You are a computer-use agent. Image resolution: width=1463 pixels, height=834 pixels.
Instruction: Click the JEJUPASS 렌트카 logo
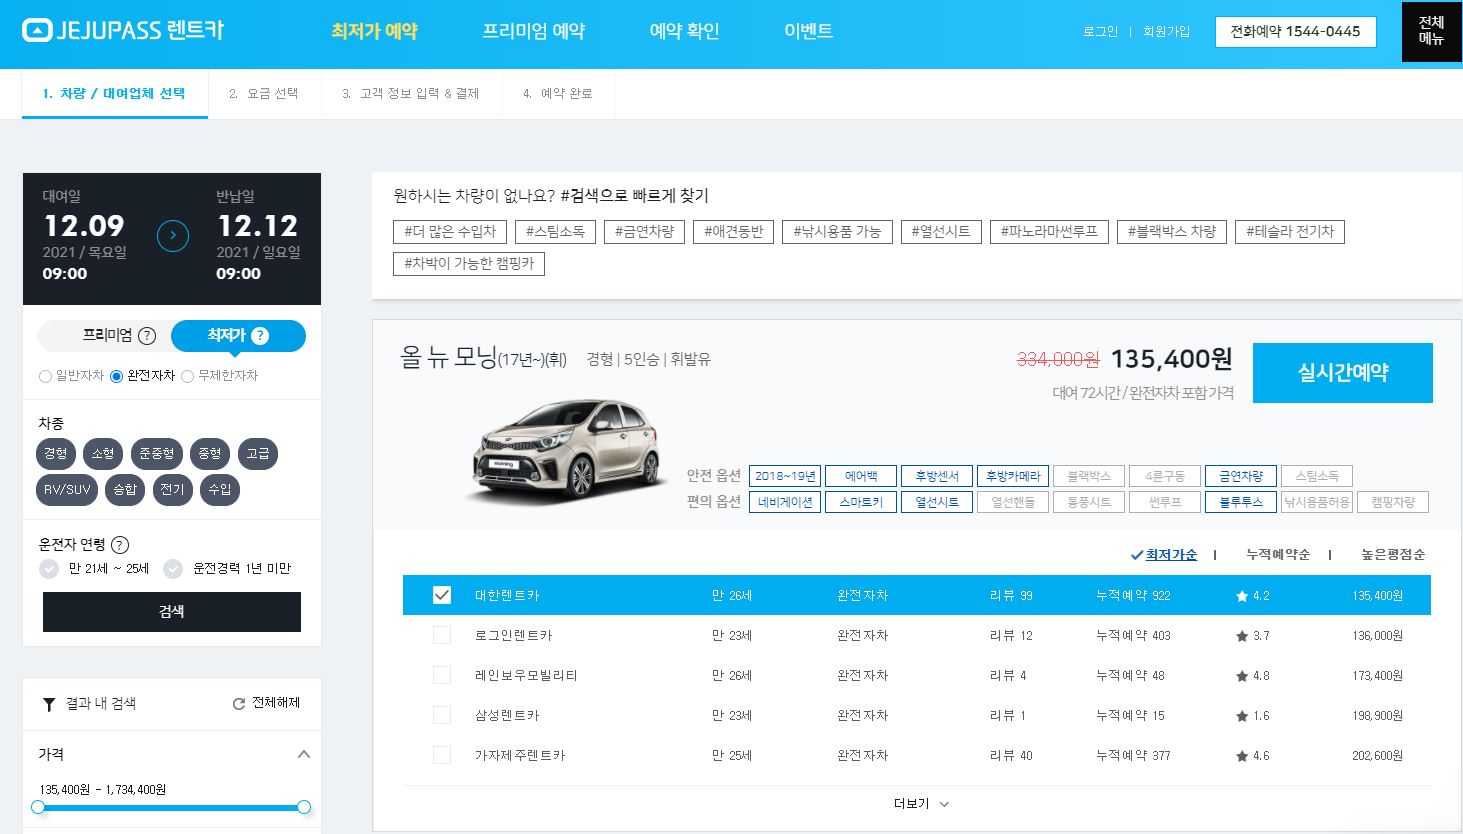122,31
